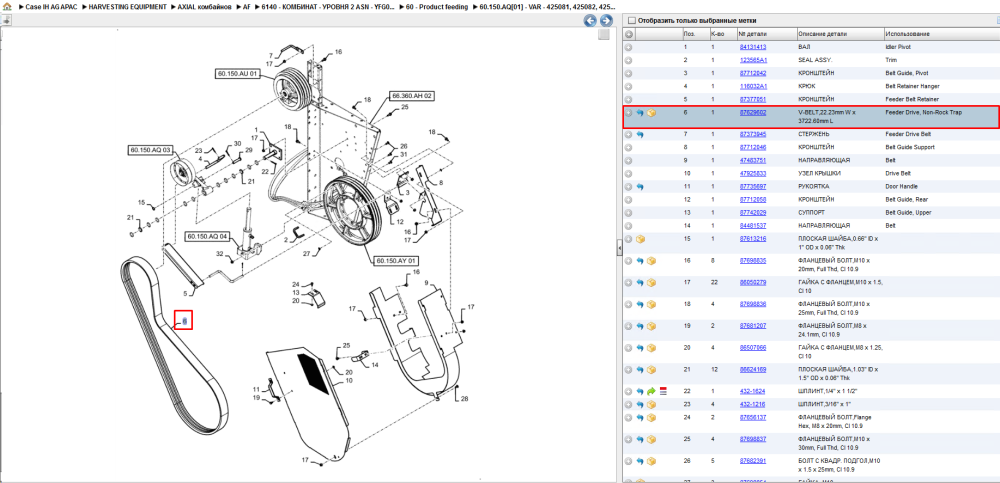Image resolution: width=1000 pixels, height=483 pixels.
Task: Open part number 87629602 link
Action: tap(753, 112)
